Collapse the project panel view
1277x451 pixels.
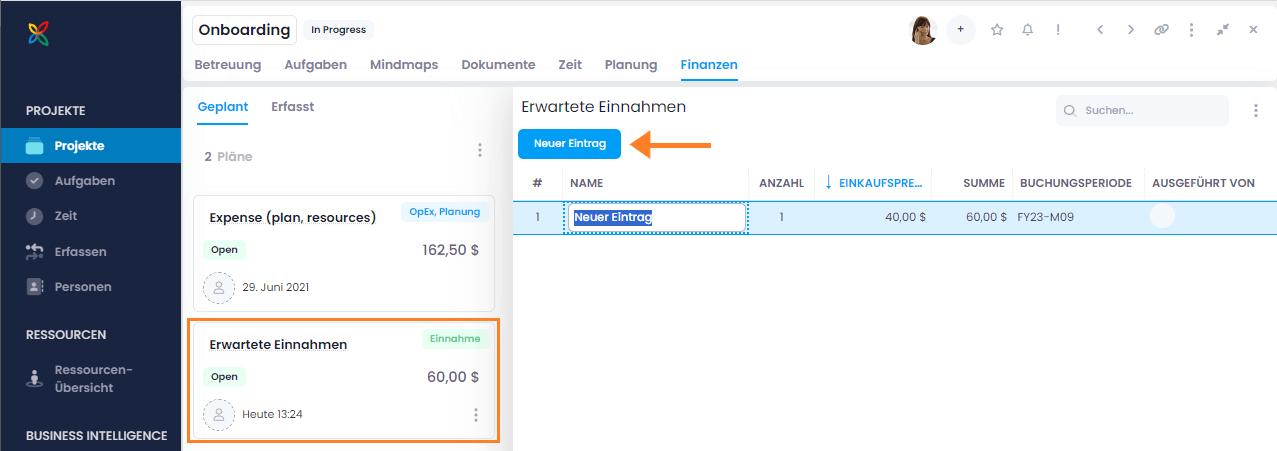[1222, 30]
